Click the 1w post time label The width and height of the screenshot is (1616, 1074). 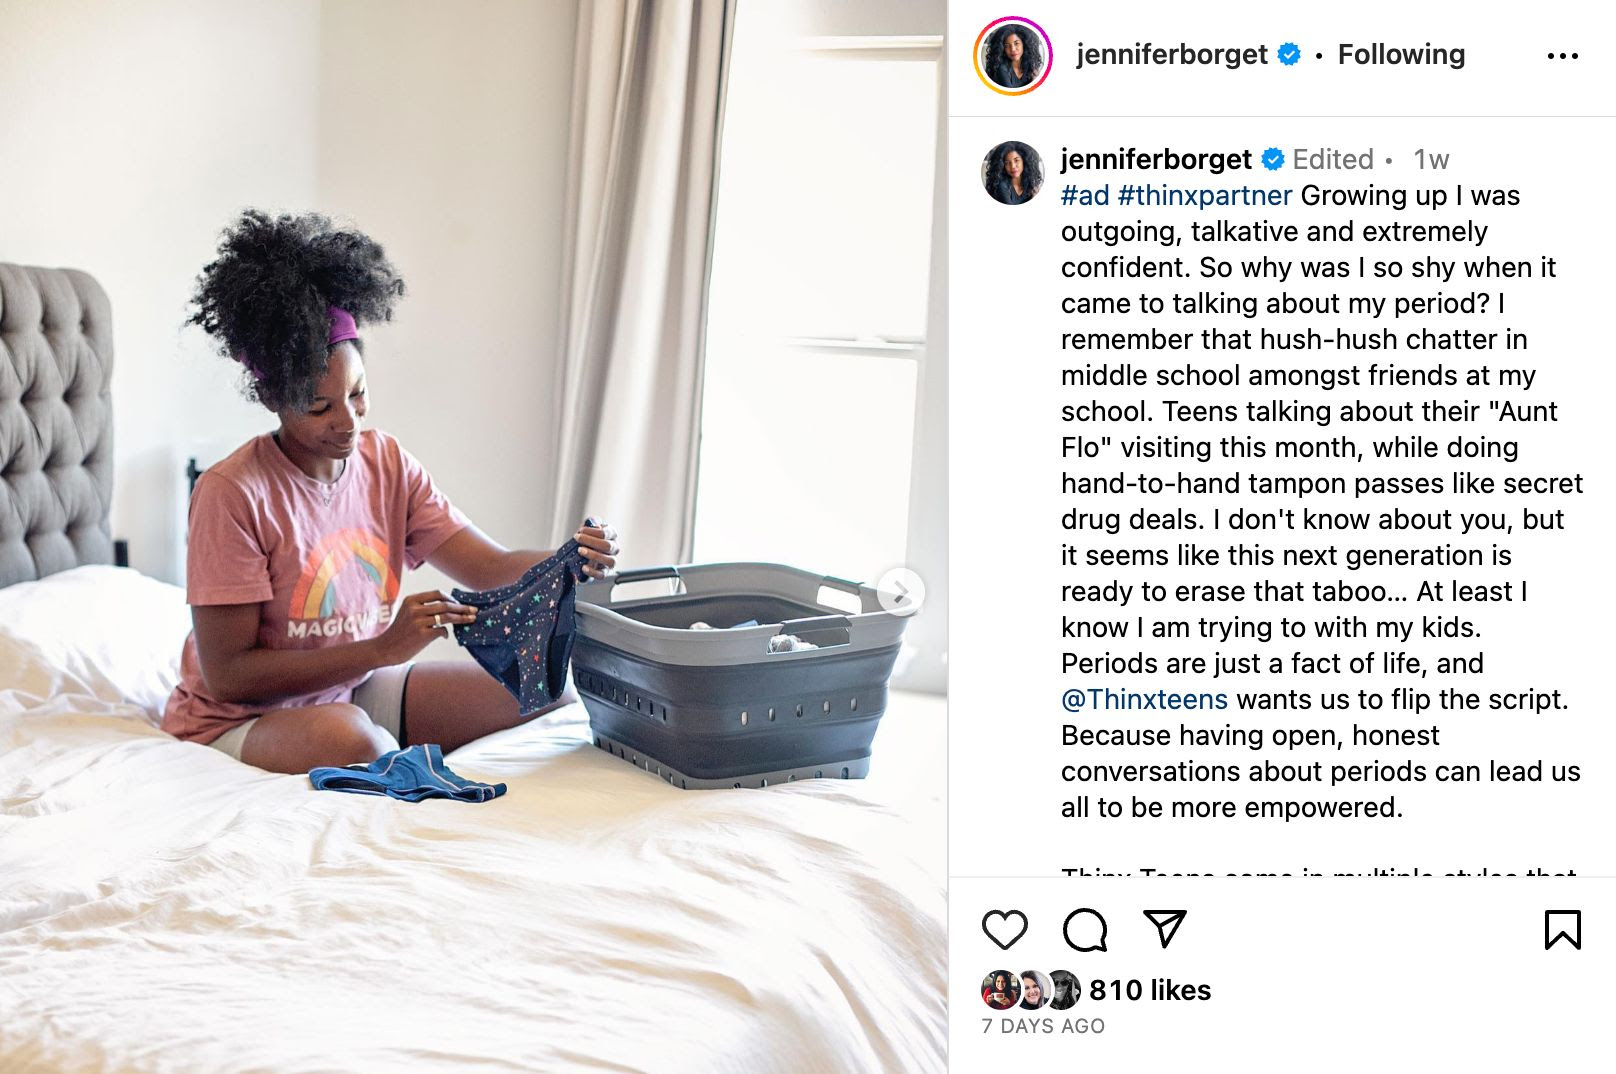click(1431, 160)
